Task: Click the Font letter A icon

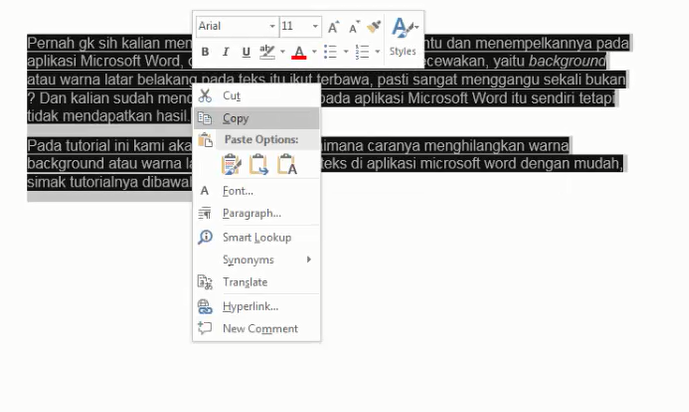Action: tap(204, 191)
